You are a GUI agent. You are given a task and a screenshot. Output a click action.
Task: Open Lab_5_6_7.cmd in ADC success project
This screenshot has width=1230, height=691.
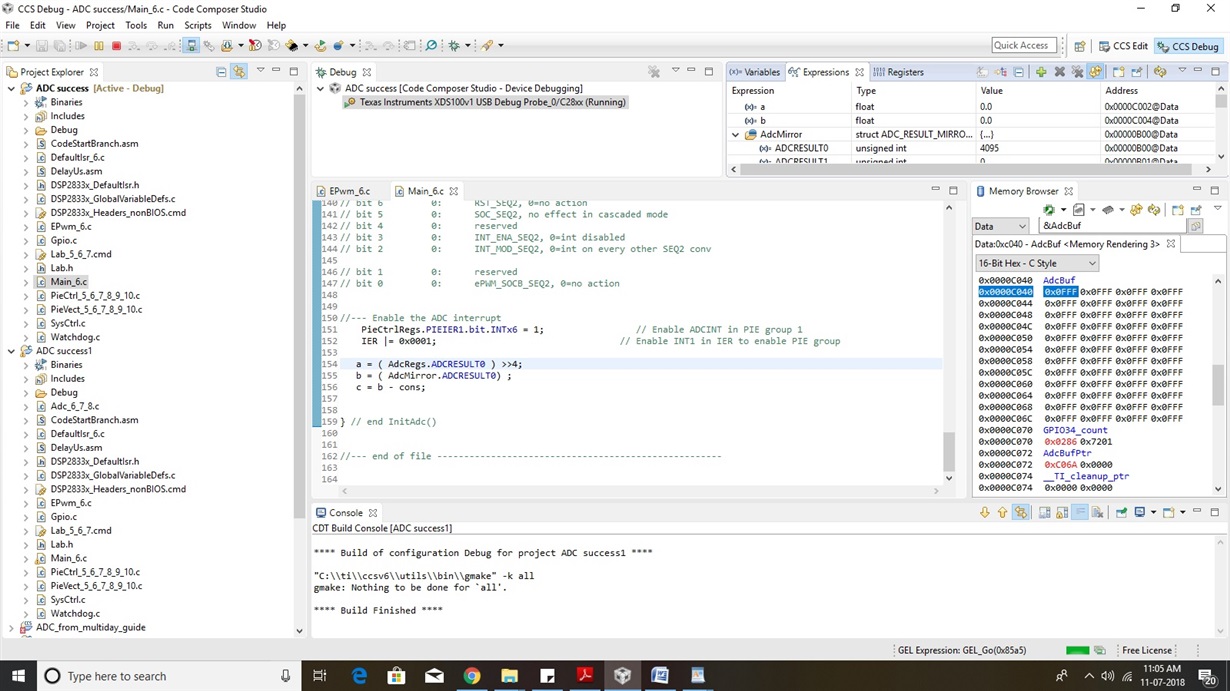click(x=81, y=254)
